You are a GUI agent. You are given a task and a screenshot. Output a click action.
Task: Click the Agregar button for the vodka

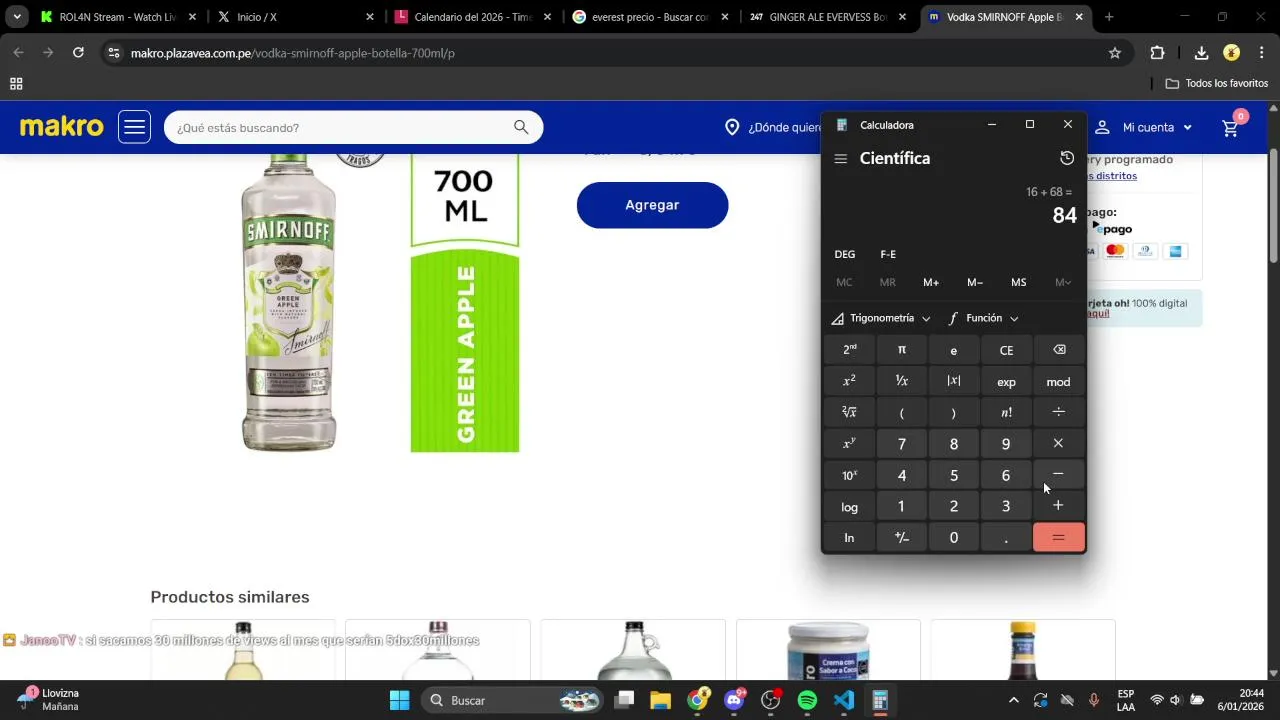click(652, 205)
